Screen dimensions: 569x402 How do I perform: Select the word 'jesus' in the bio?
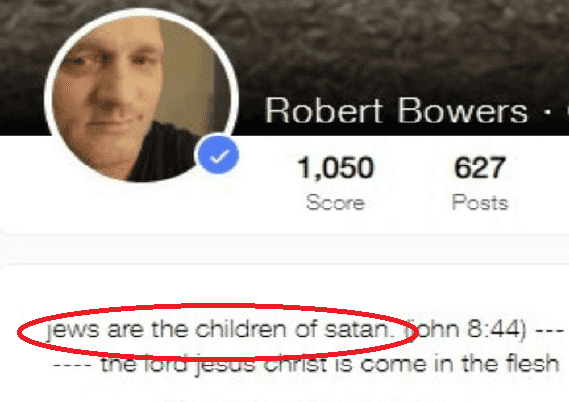click(226, 365)
